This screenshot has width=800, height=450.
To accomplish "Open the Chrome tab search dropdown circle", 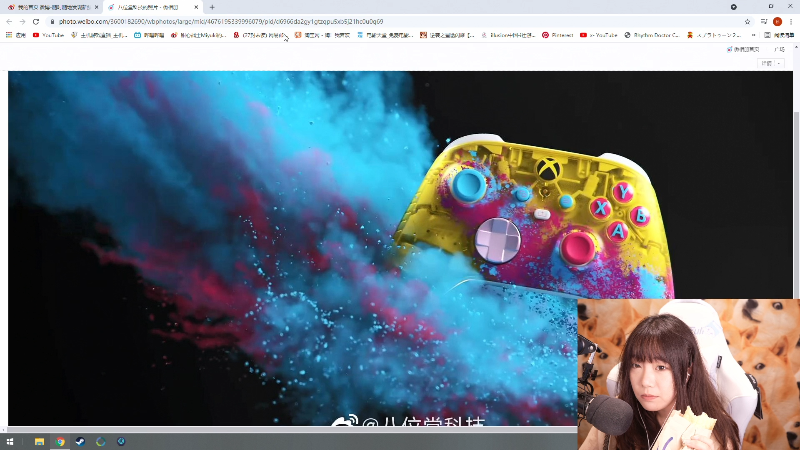I will pos(734,7).
